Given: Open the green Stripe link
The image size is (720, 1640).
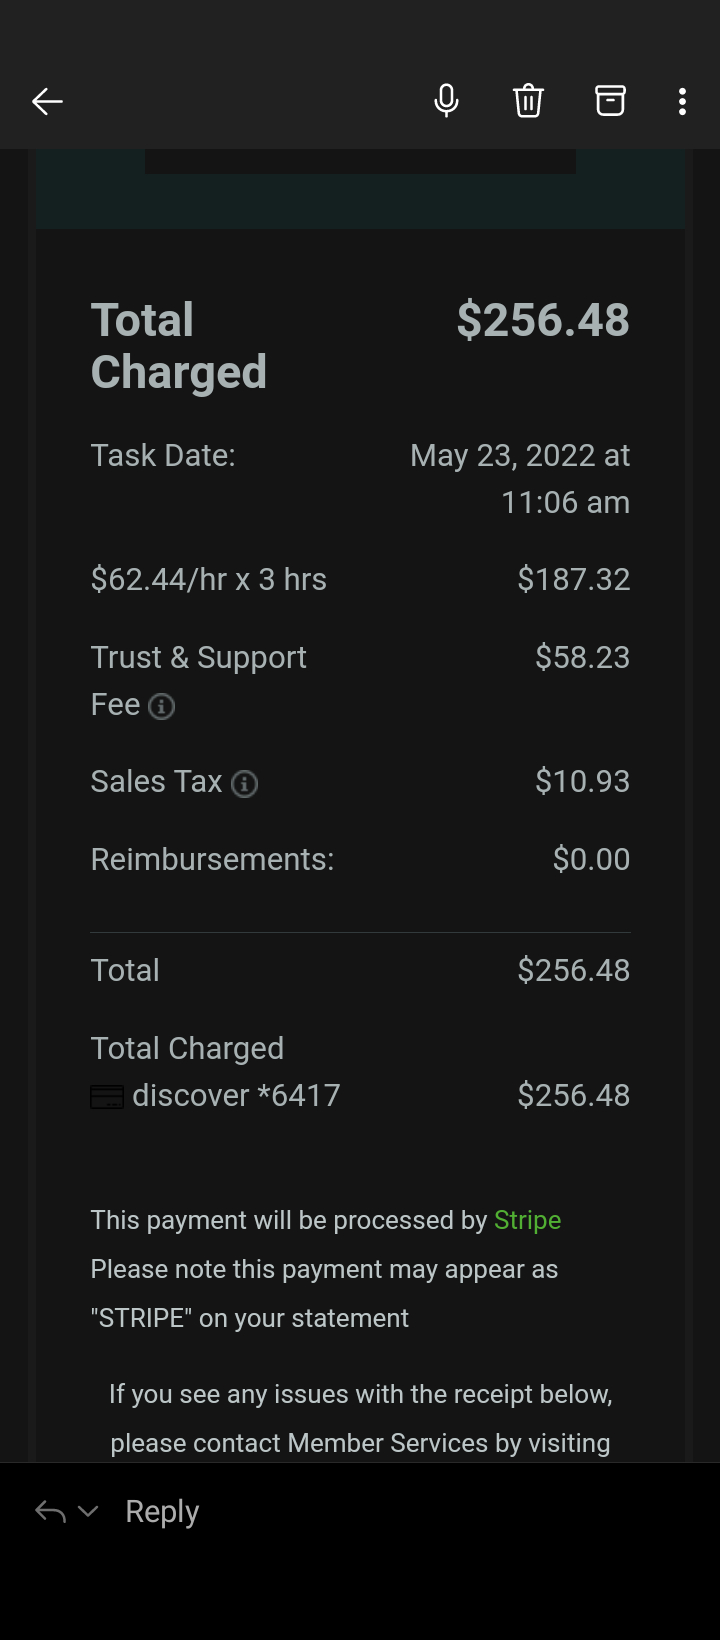Looking at the screenshot, I should tap(527, 1220).
